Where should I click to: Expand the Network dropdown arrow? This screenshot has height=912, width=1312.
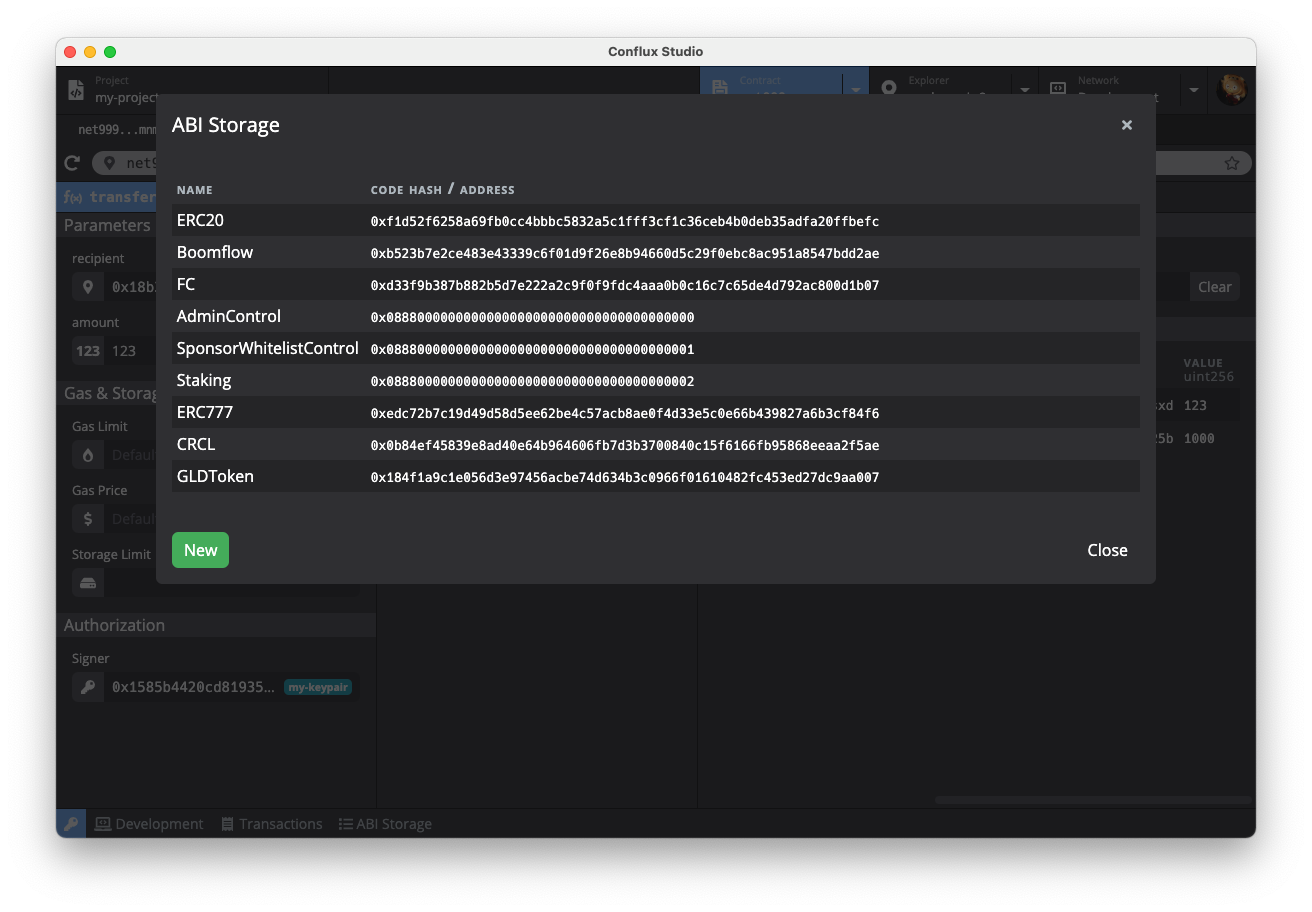[1193, 90]
